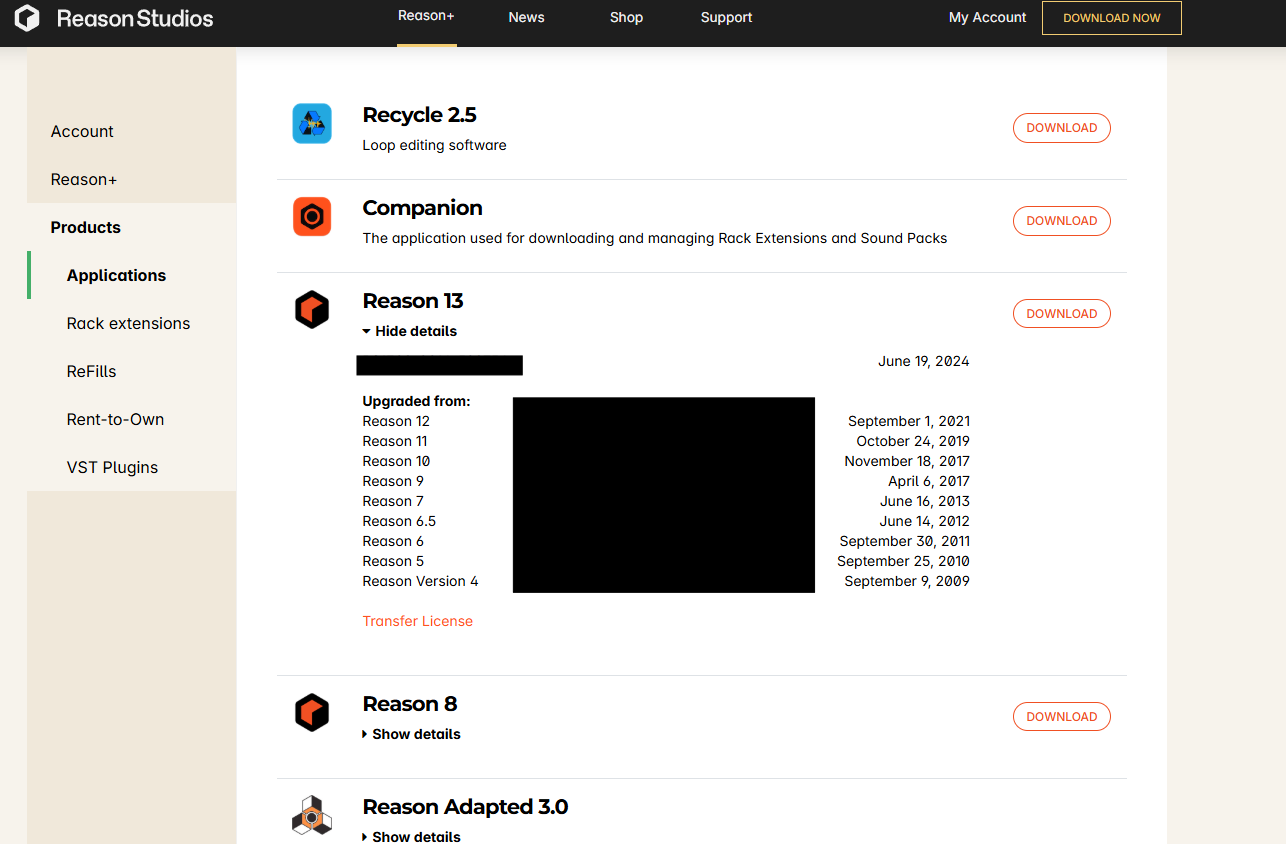Click the 'Reason 12' upgrade row
The image size is (1286, 844).
[396, 421]
